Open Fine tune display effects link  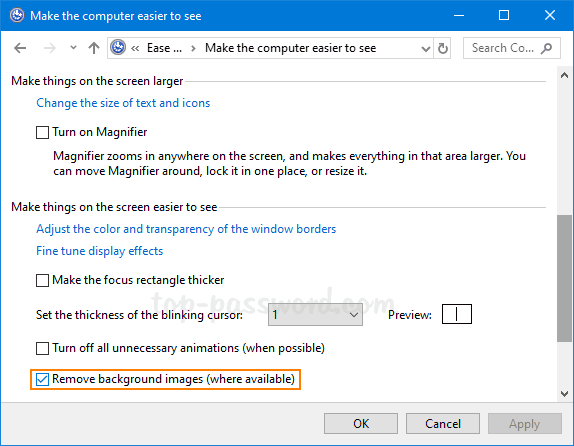tap(100, 251)
